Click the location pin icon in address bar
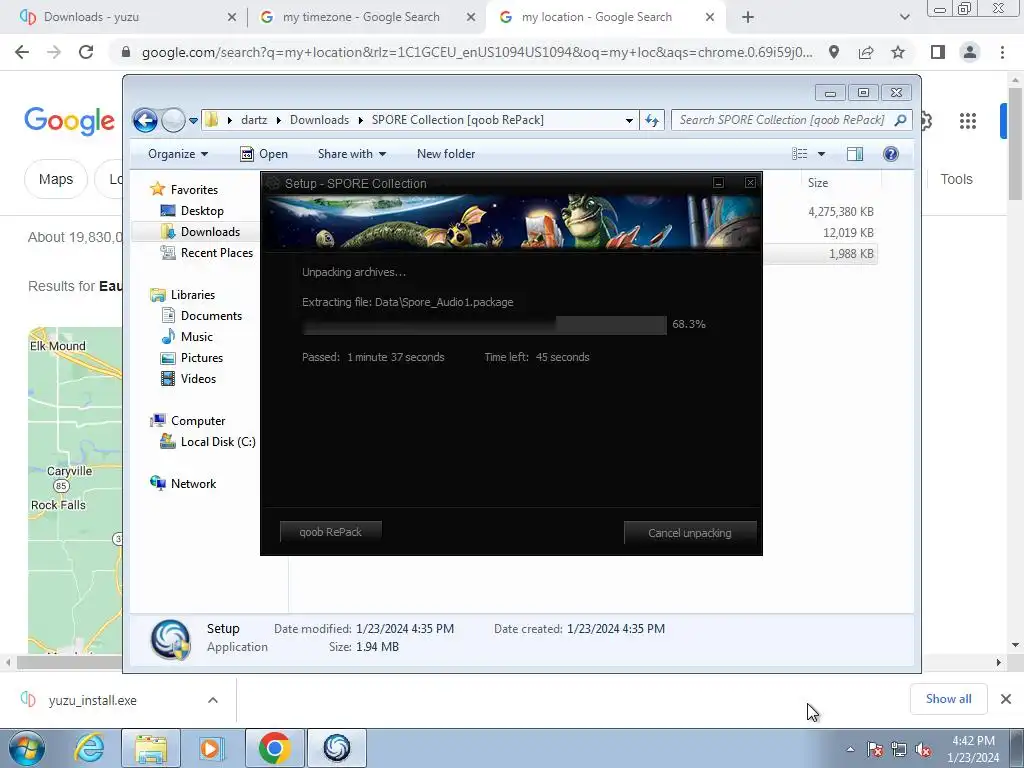1024x768 pixels. click(x=834, y=52)
